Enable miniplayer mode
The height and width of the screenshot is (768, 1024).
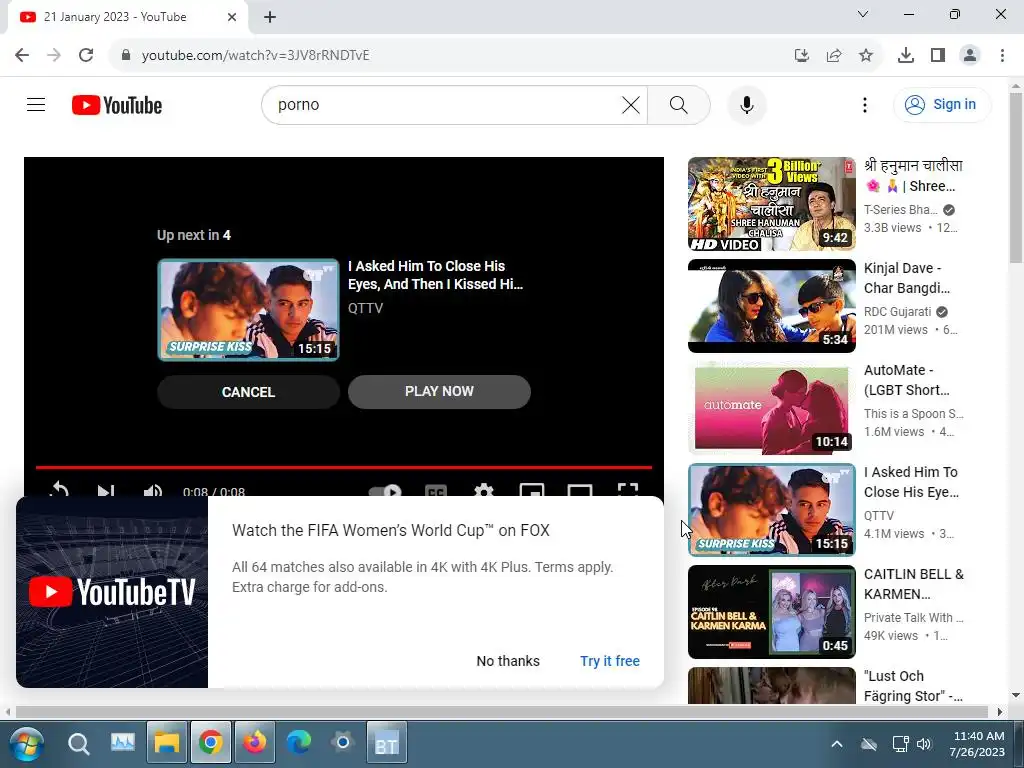532,490
